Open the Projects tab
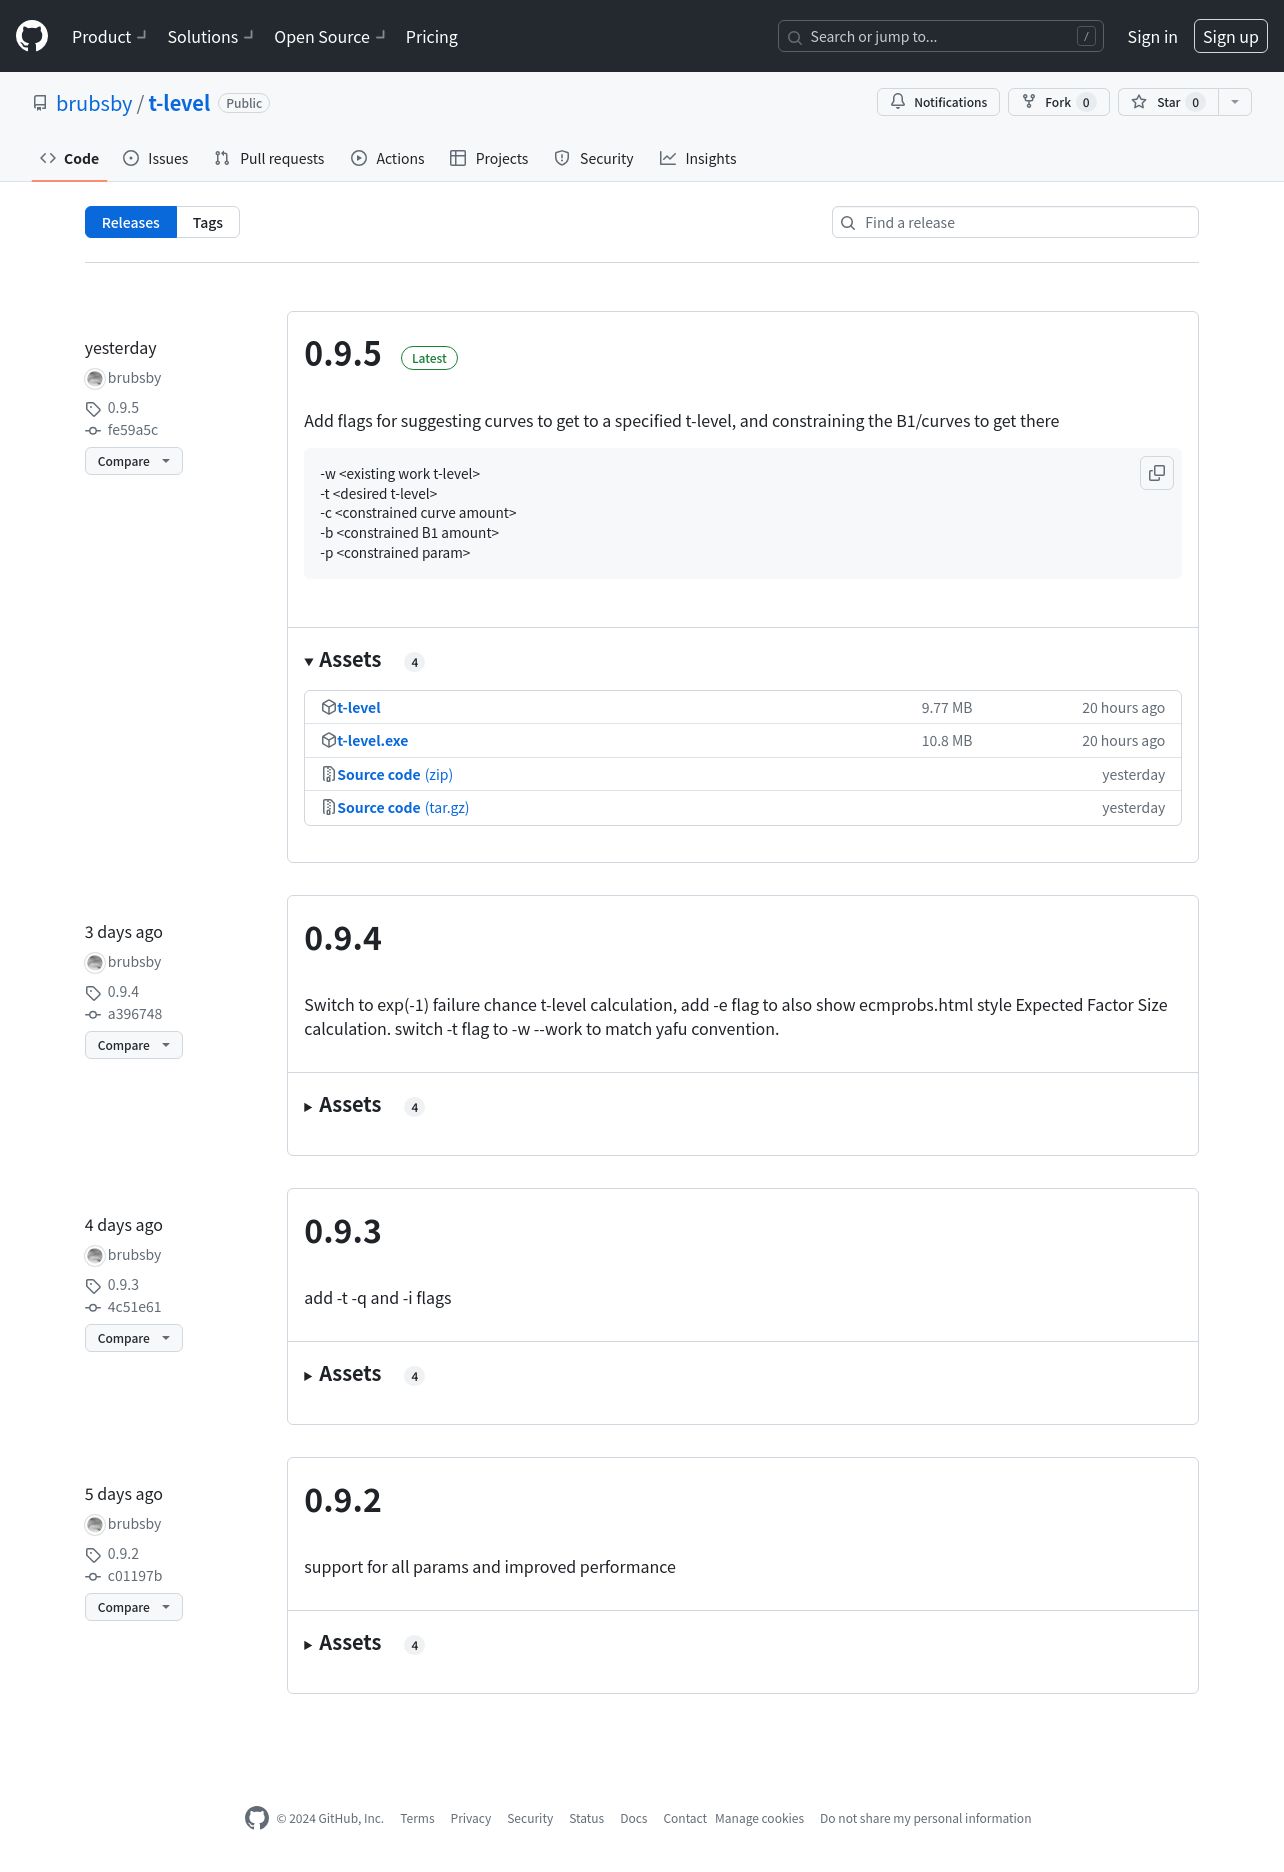This screenshot has width=1284, height=1872. 489,158
